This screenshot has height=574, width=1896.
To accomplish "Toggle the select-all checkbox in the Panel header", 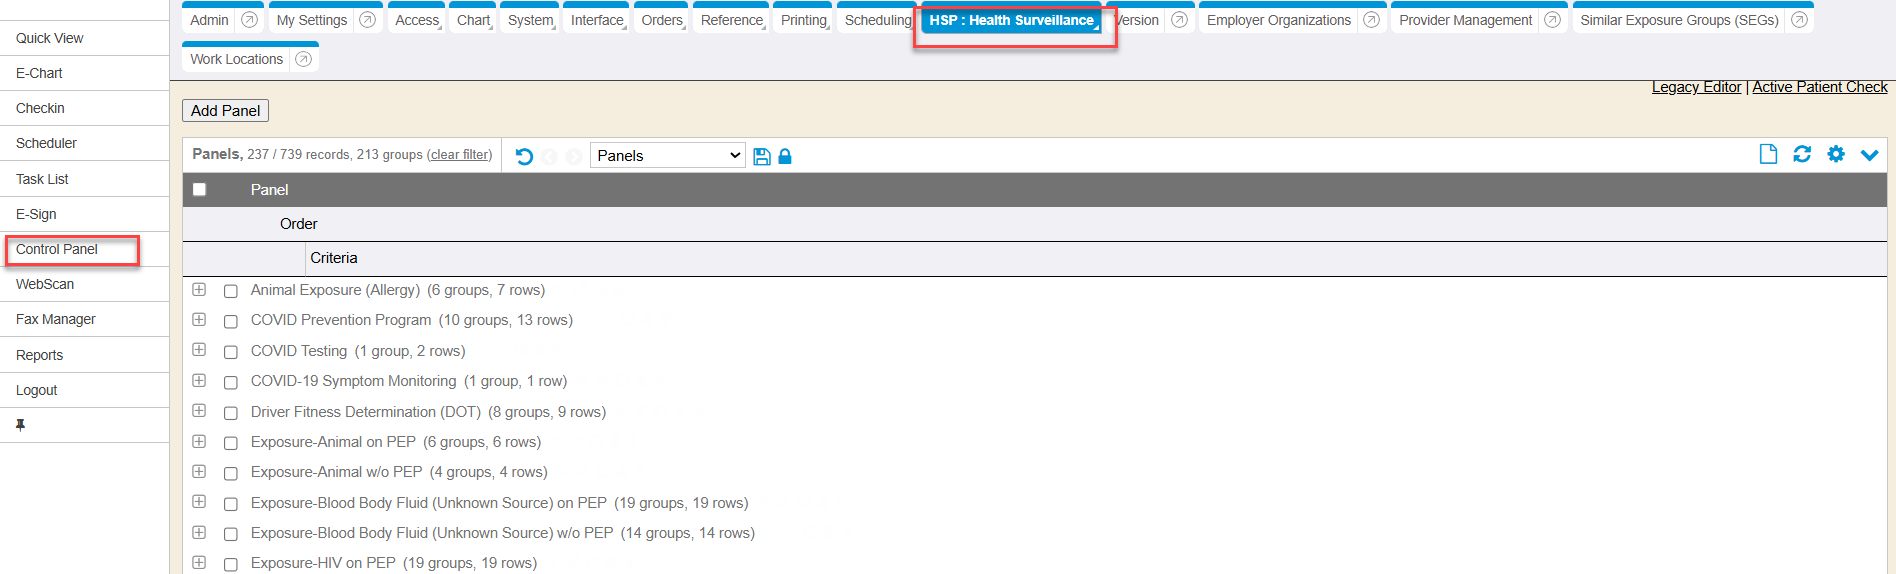I will pyautogui.click(x=200, y=190).
